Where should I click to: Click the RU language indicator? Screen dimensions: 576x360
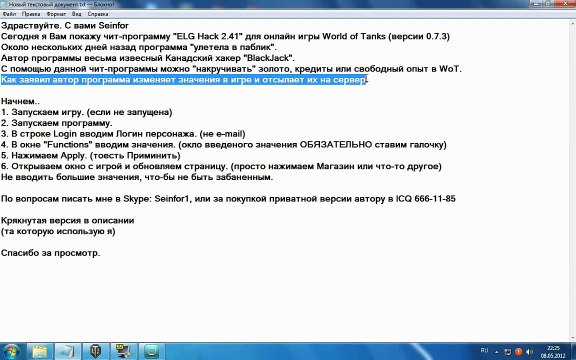click(x=484, y=351)
